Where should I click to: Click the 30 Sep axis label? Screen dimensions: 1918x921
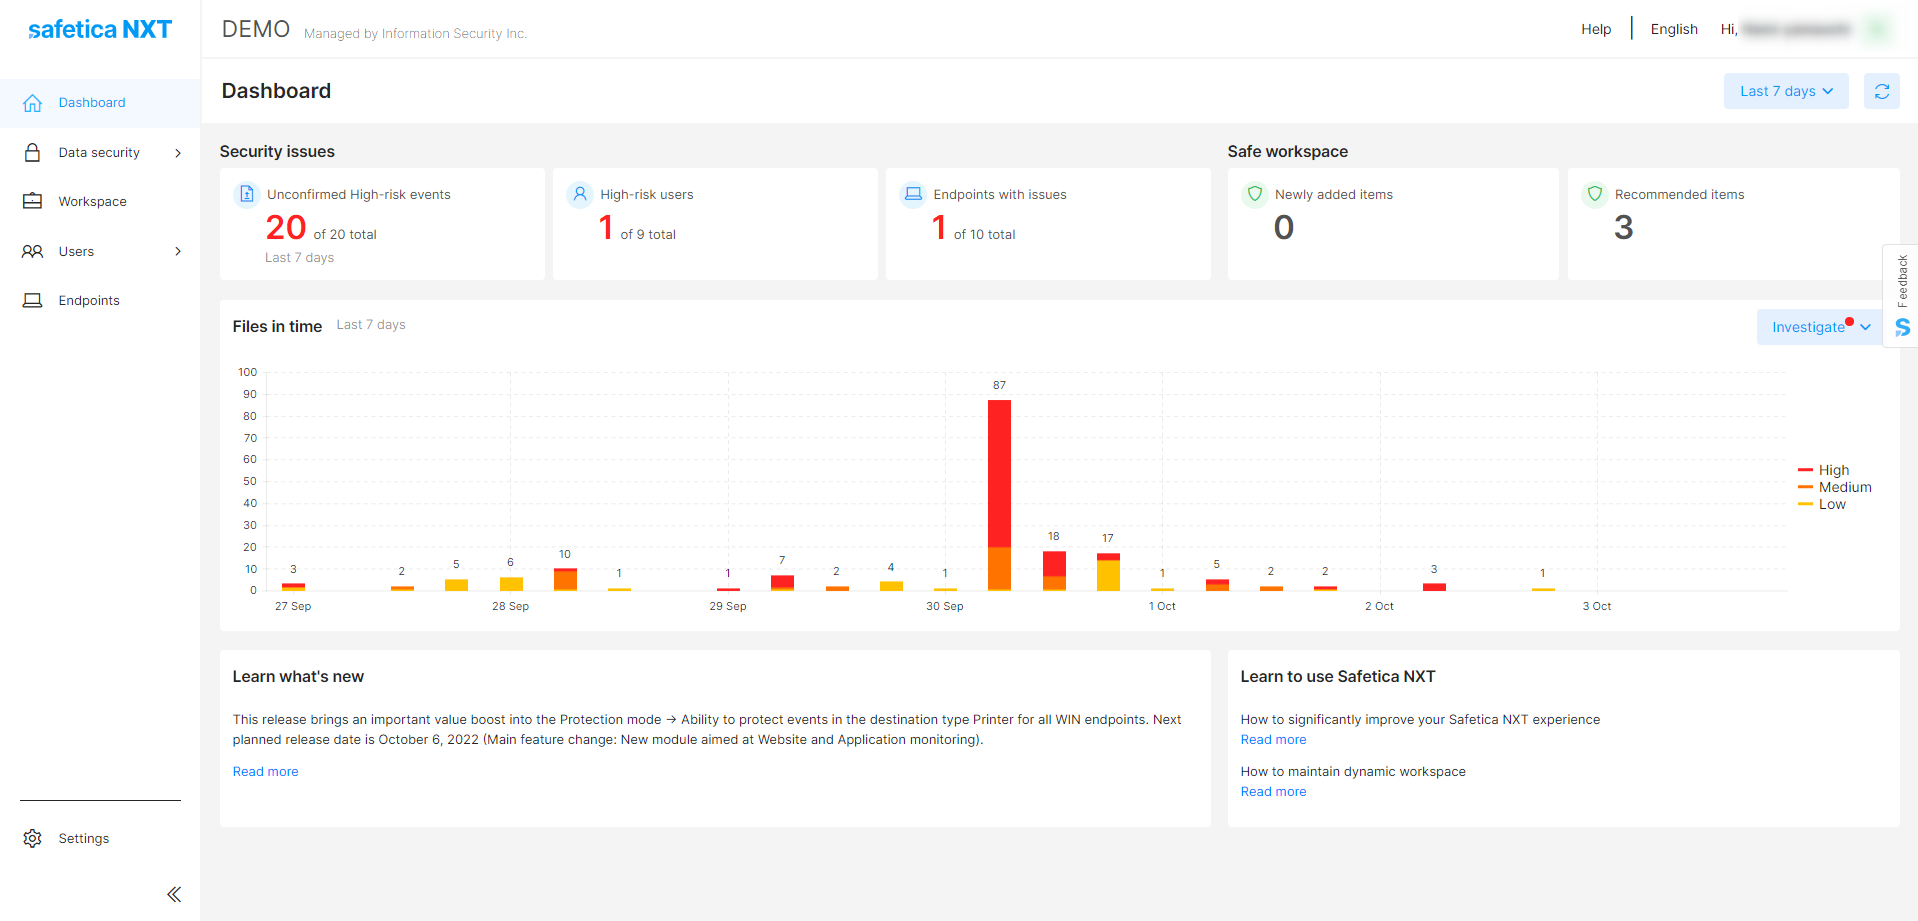pyautogui.click(x=945, y=606)
